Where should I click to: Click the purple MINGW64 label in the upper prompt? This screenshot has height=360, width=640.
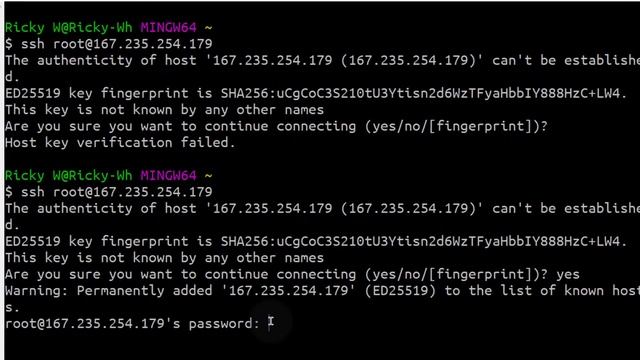169,27
